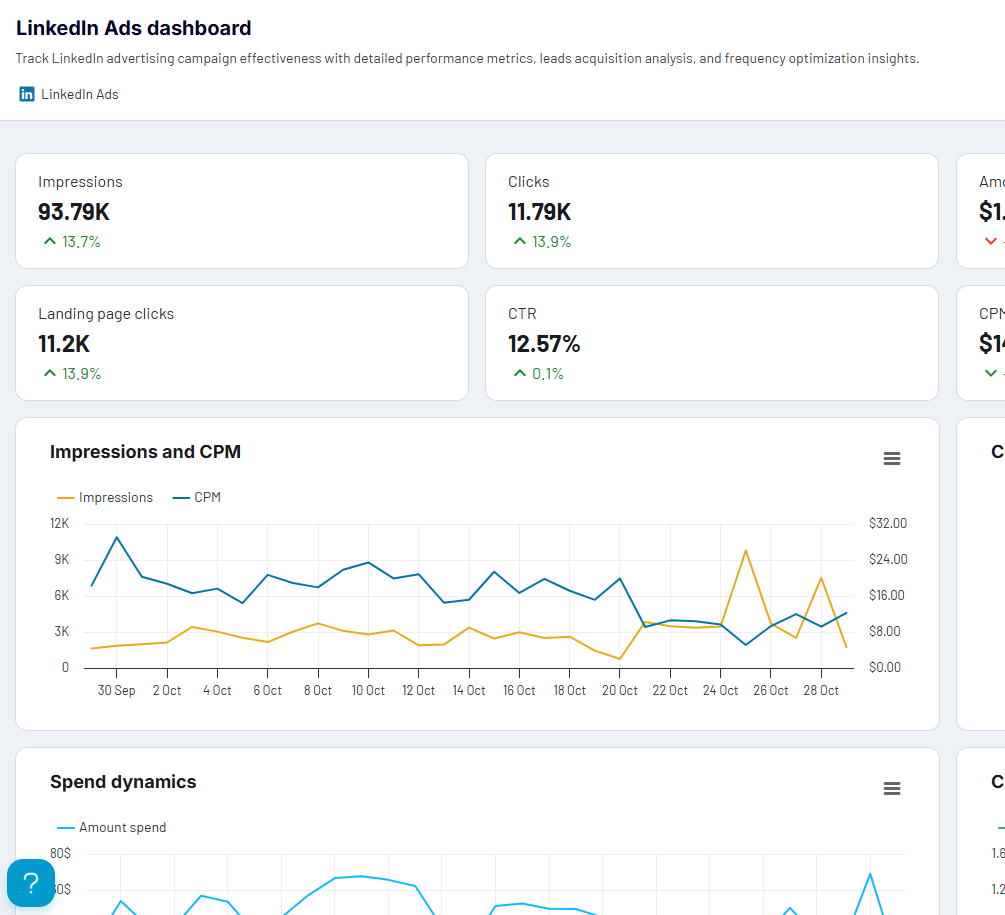The width and height of the screenshot is (1005, 915).
Task: Select the Landing page clicks 11.2K value
Action: click(64, 344)
